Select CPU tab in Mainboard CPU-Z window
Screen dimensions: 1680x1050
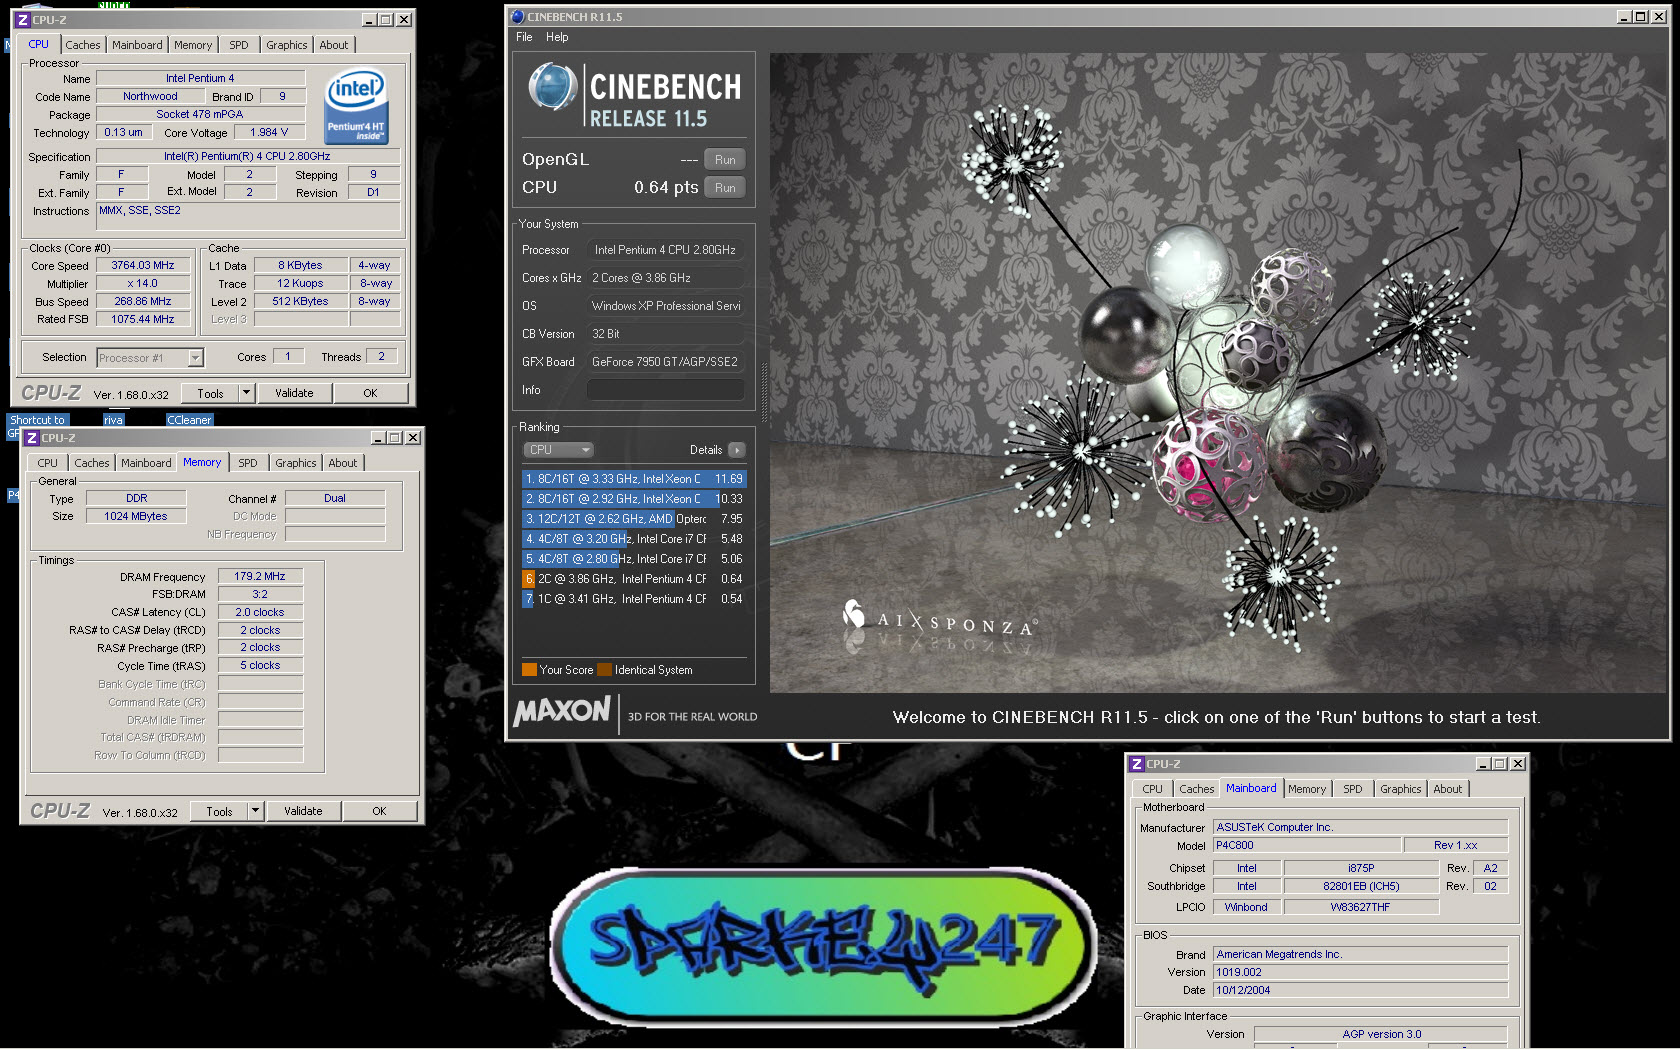point(1152,789)
